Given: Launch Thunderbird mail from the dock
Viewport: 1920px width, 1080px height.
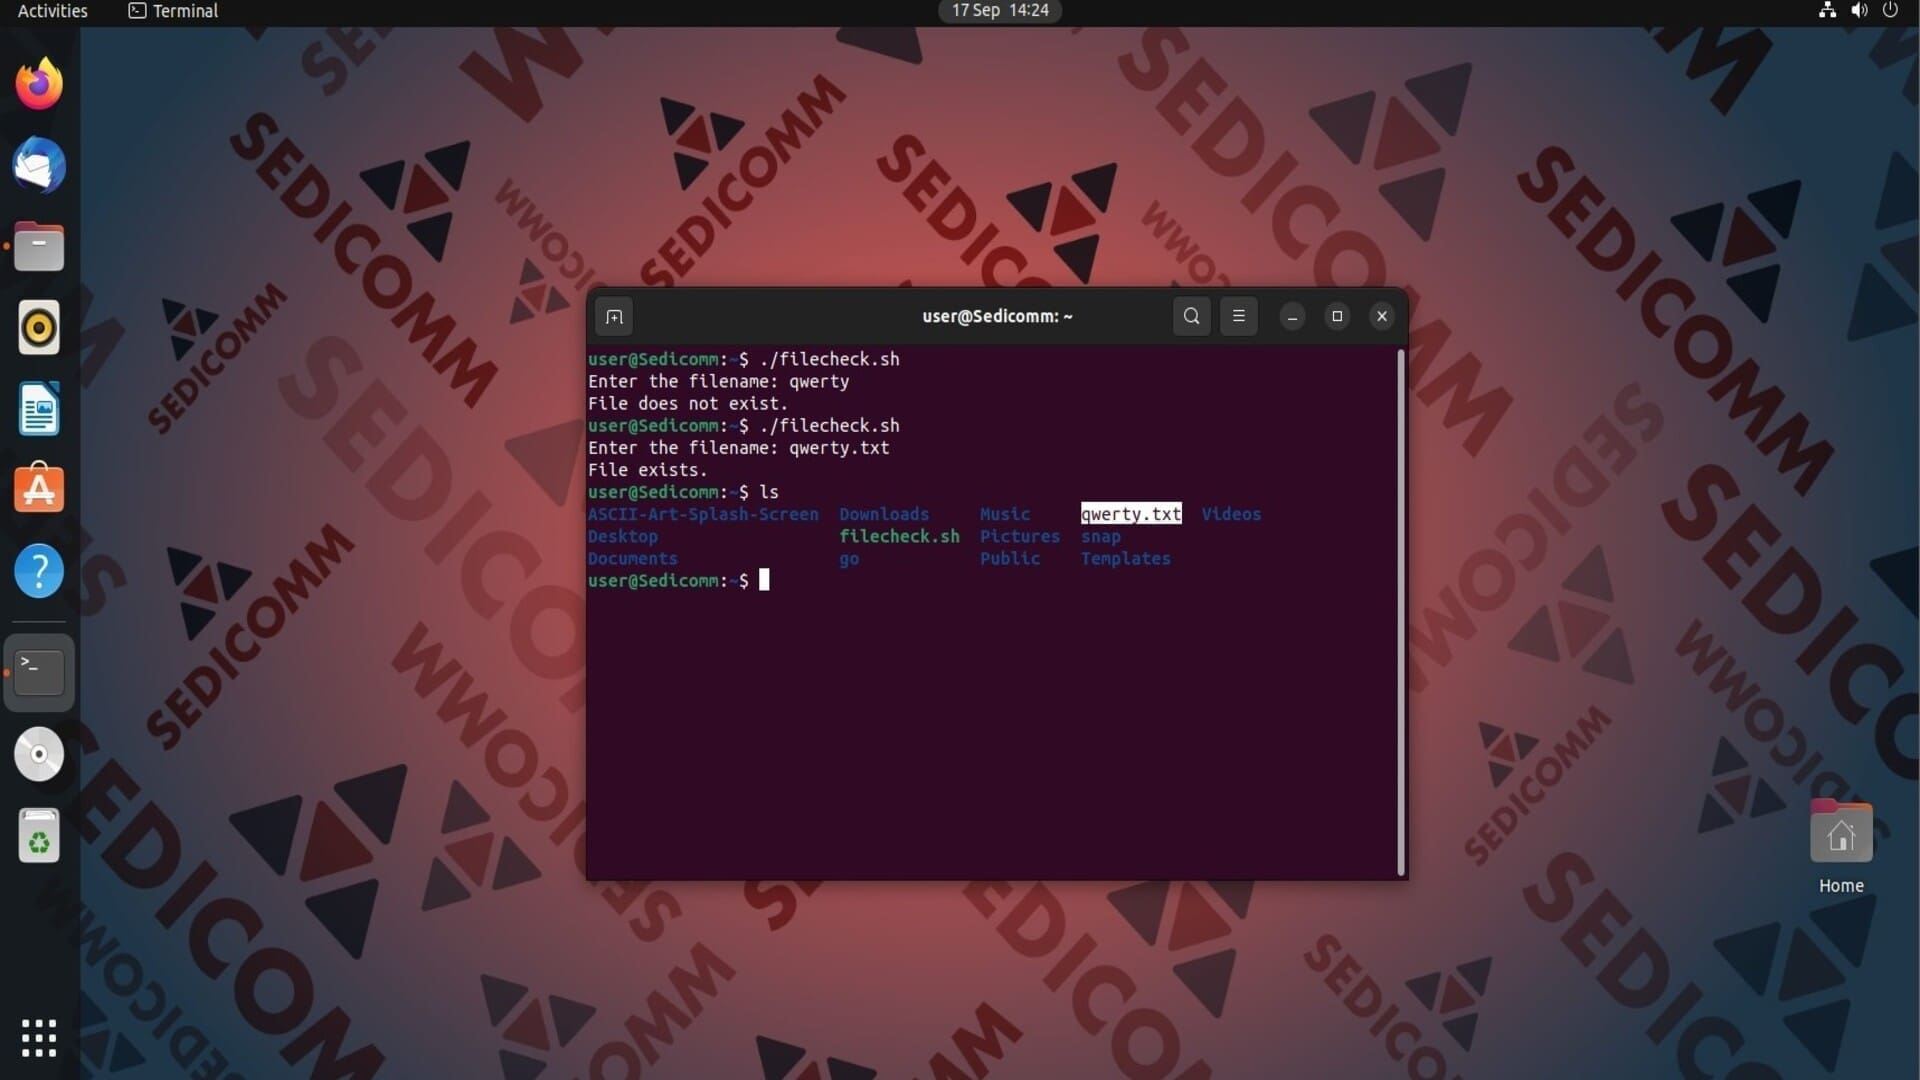Looking at the screenshot, I should 39,165.
